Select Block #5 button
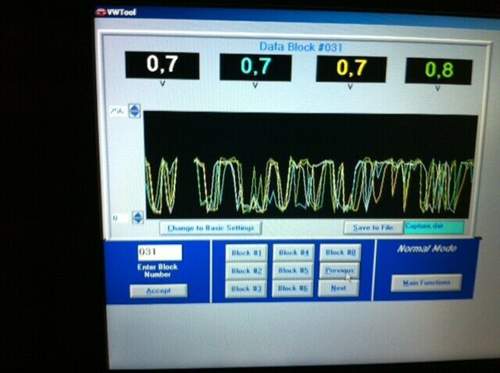Image resolution: width=500 pixels, height=373 pixels. coord(293,270)
